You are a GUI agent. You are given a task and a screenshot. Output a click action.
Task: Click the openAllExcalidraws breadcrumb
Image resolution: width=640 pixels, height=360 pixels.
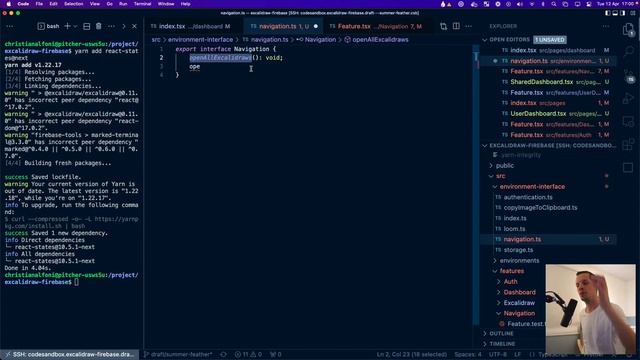pos(376,40)
